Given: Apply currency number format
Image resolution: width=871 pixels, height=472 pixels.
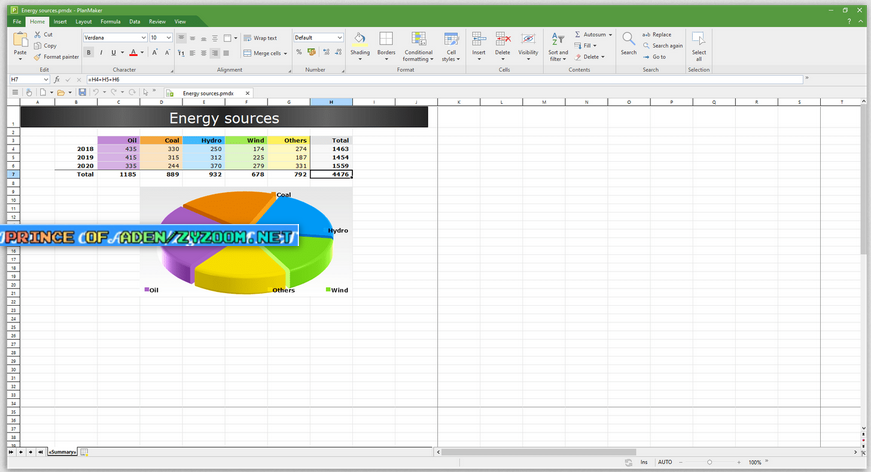Looking at the screenshot, I should pos(311,52).
